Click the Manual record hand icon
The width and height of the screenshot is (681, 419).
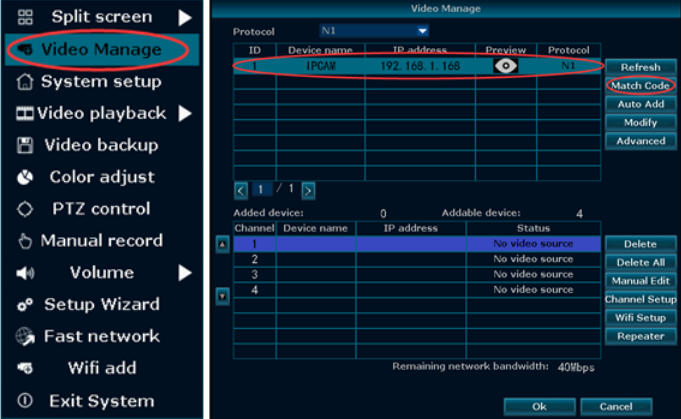(x=26, y=241)
